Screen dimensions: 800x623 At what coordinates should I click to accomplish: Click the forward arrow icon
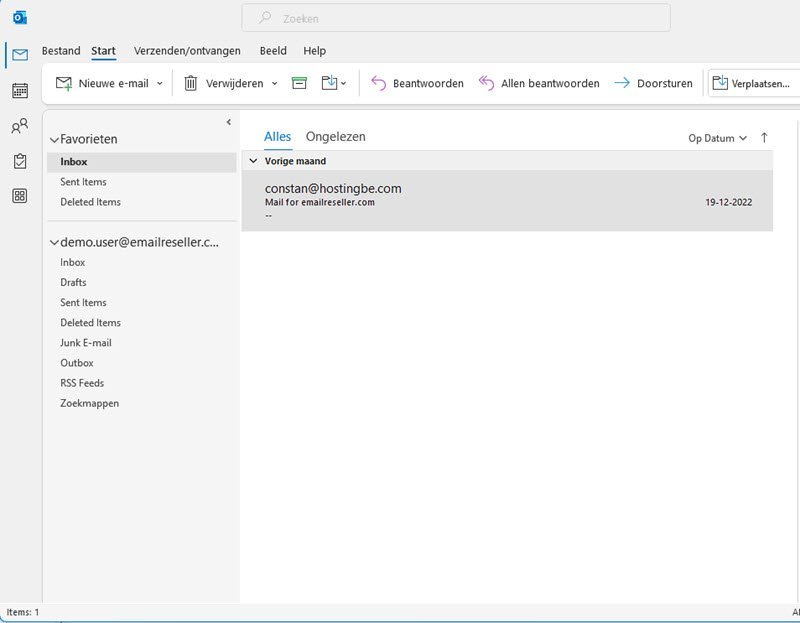tap(622, 83)
